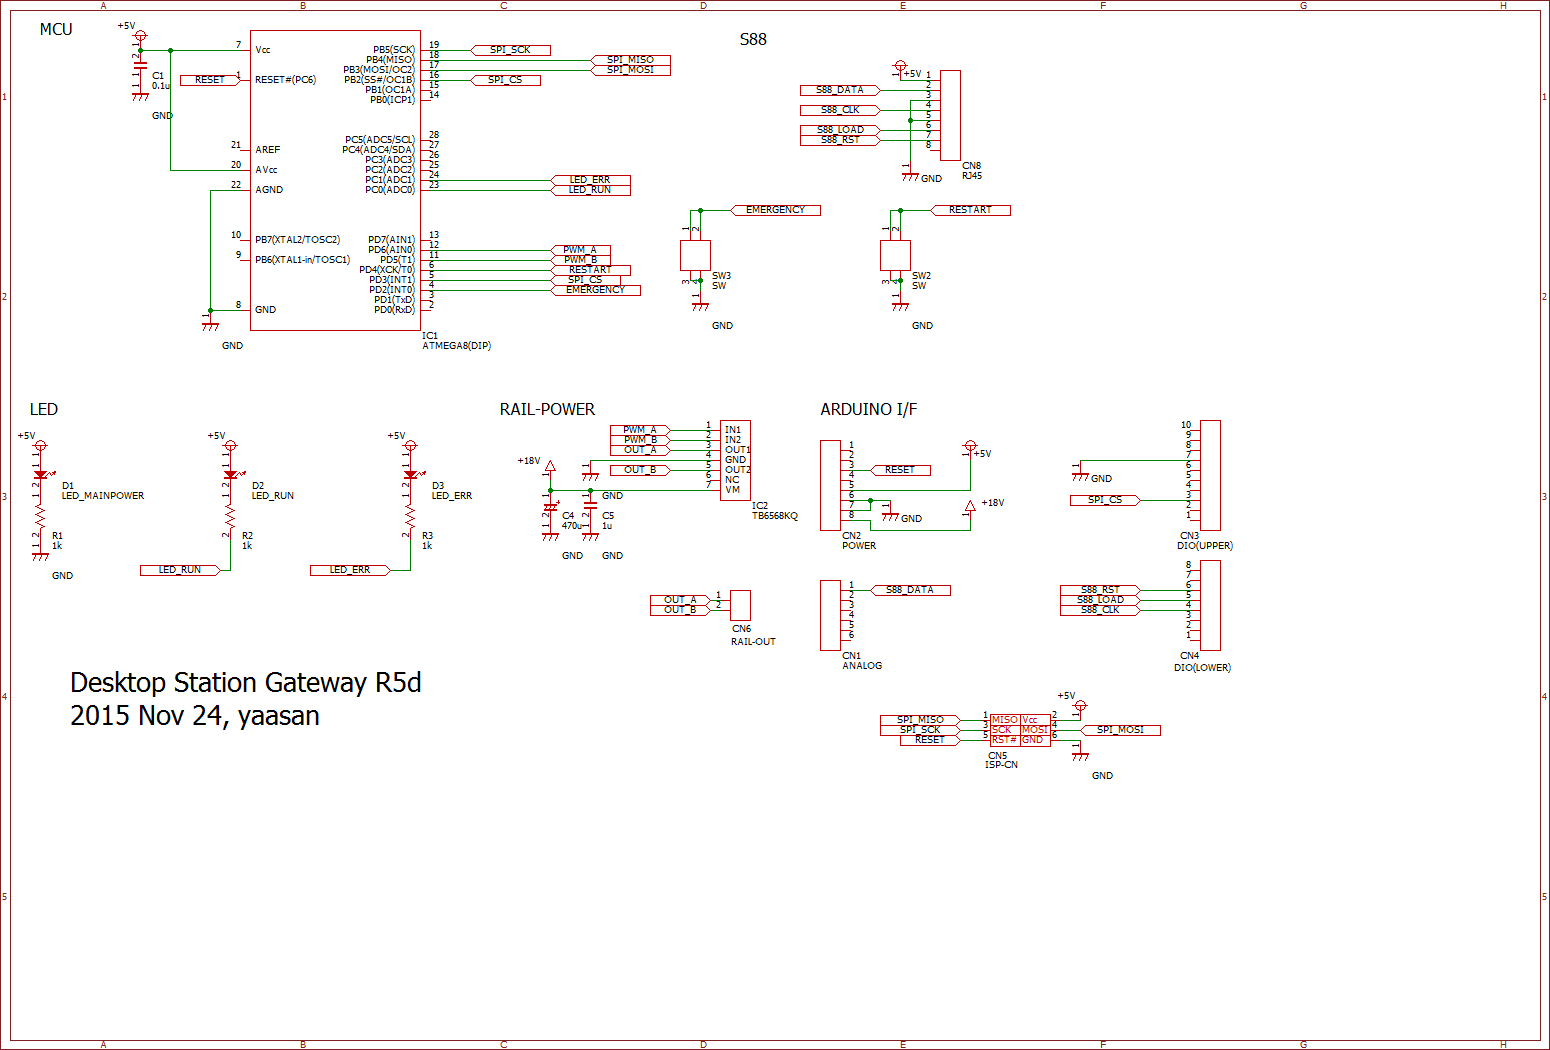Screen dimensions: 1550x1050
Task: Click the ATMEGA8(DIP) part label
Action: pyautogui.click(x=456, y=346)
